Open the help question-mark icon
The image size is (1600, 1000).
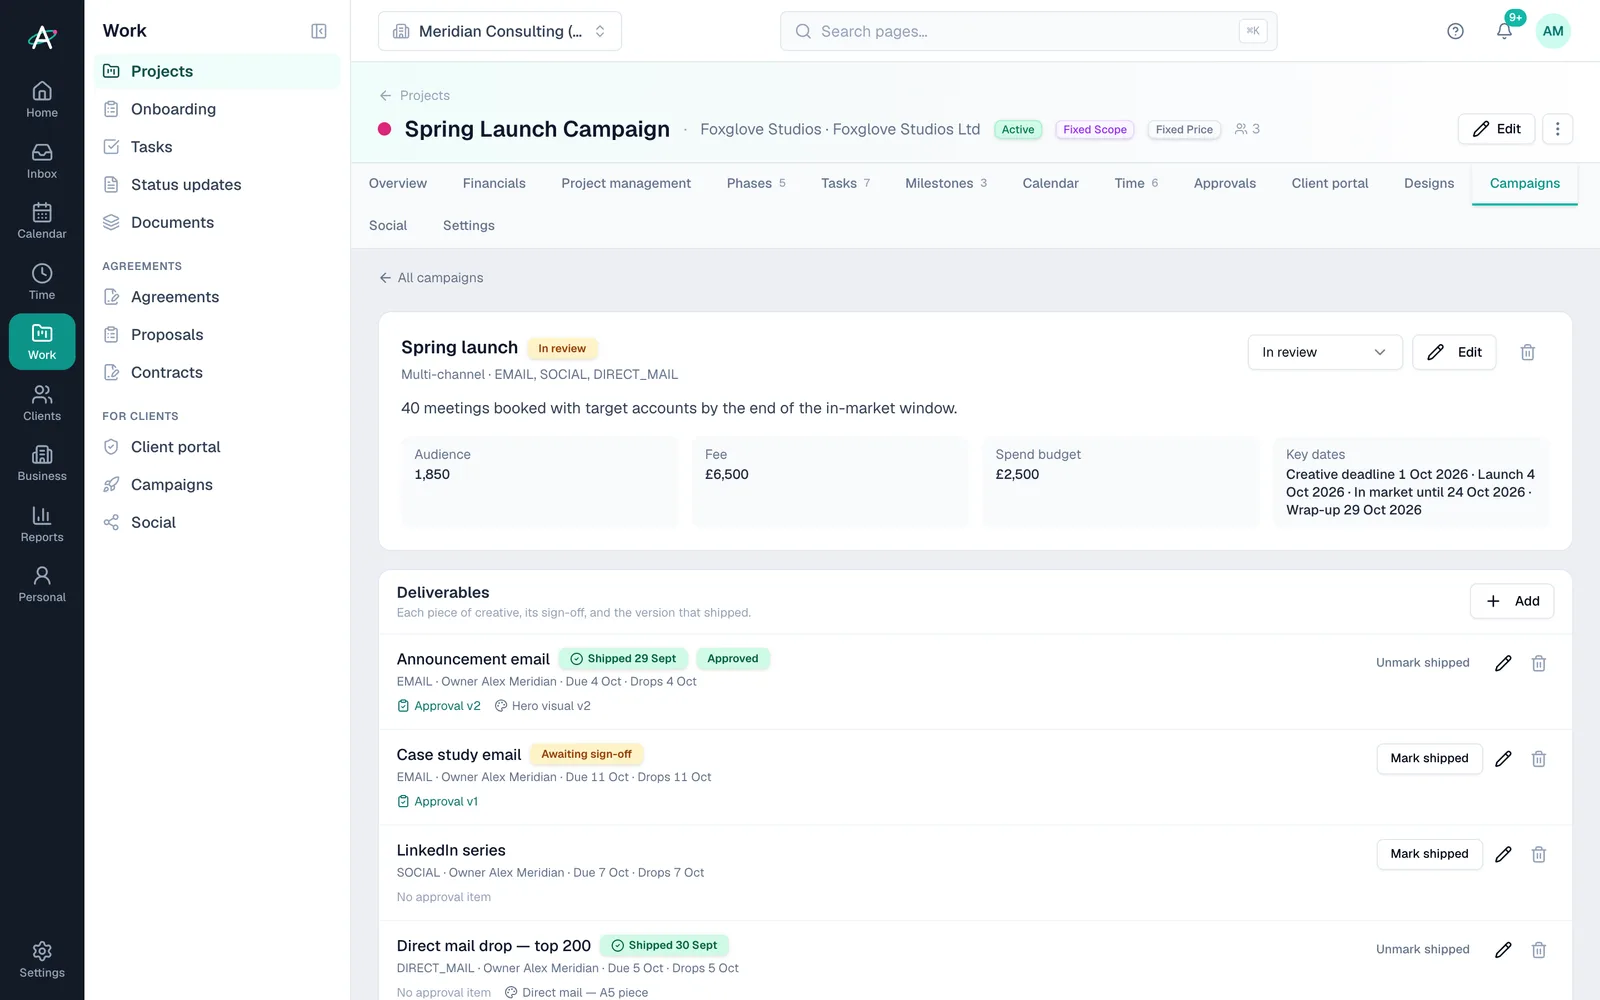click(x=1455, y=31)
